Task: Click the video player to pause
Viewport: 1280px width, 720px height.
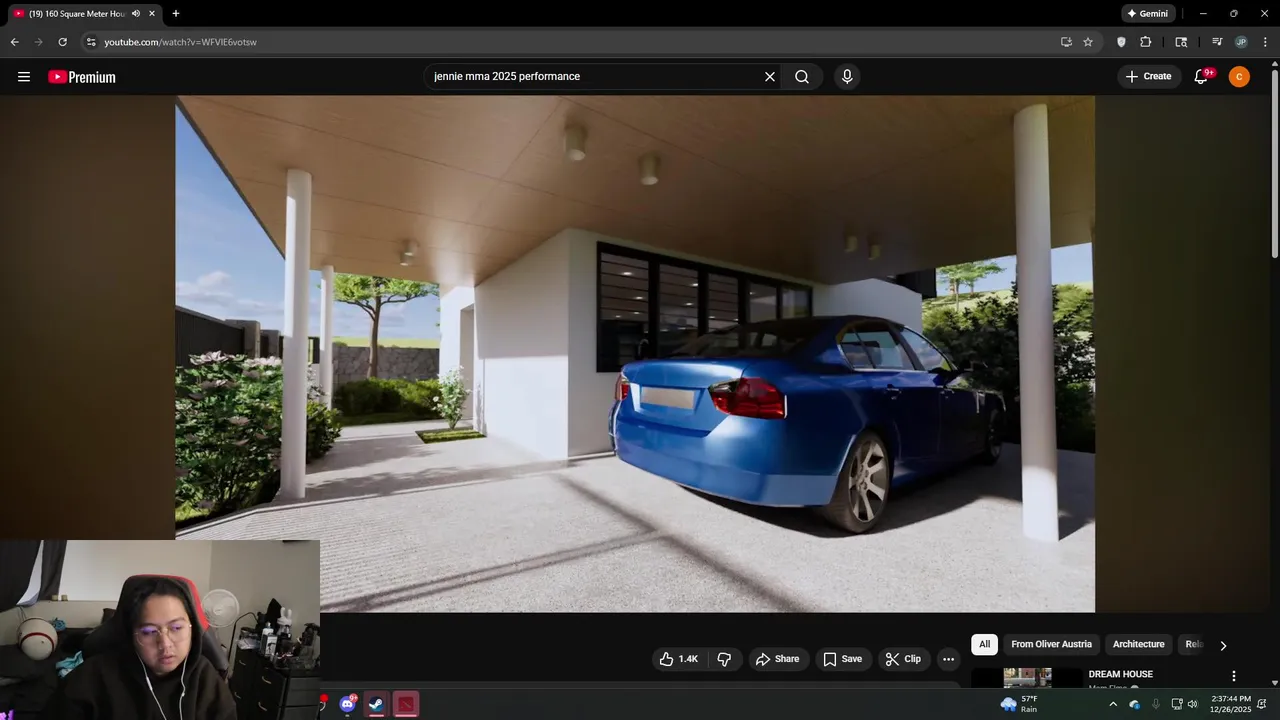Action: pyautogui.click(x=635, y=353)
